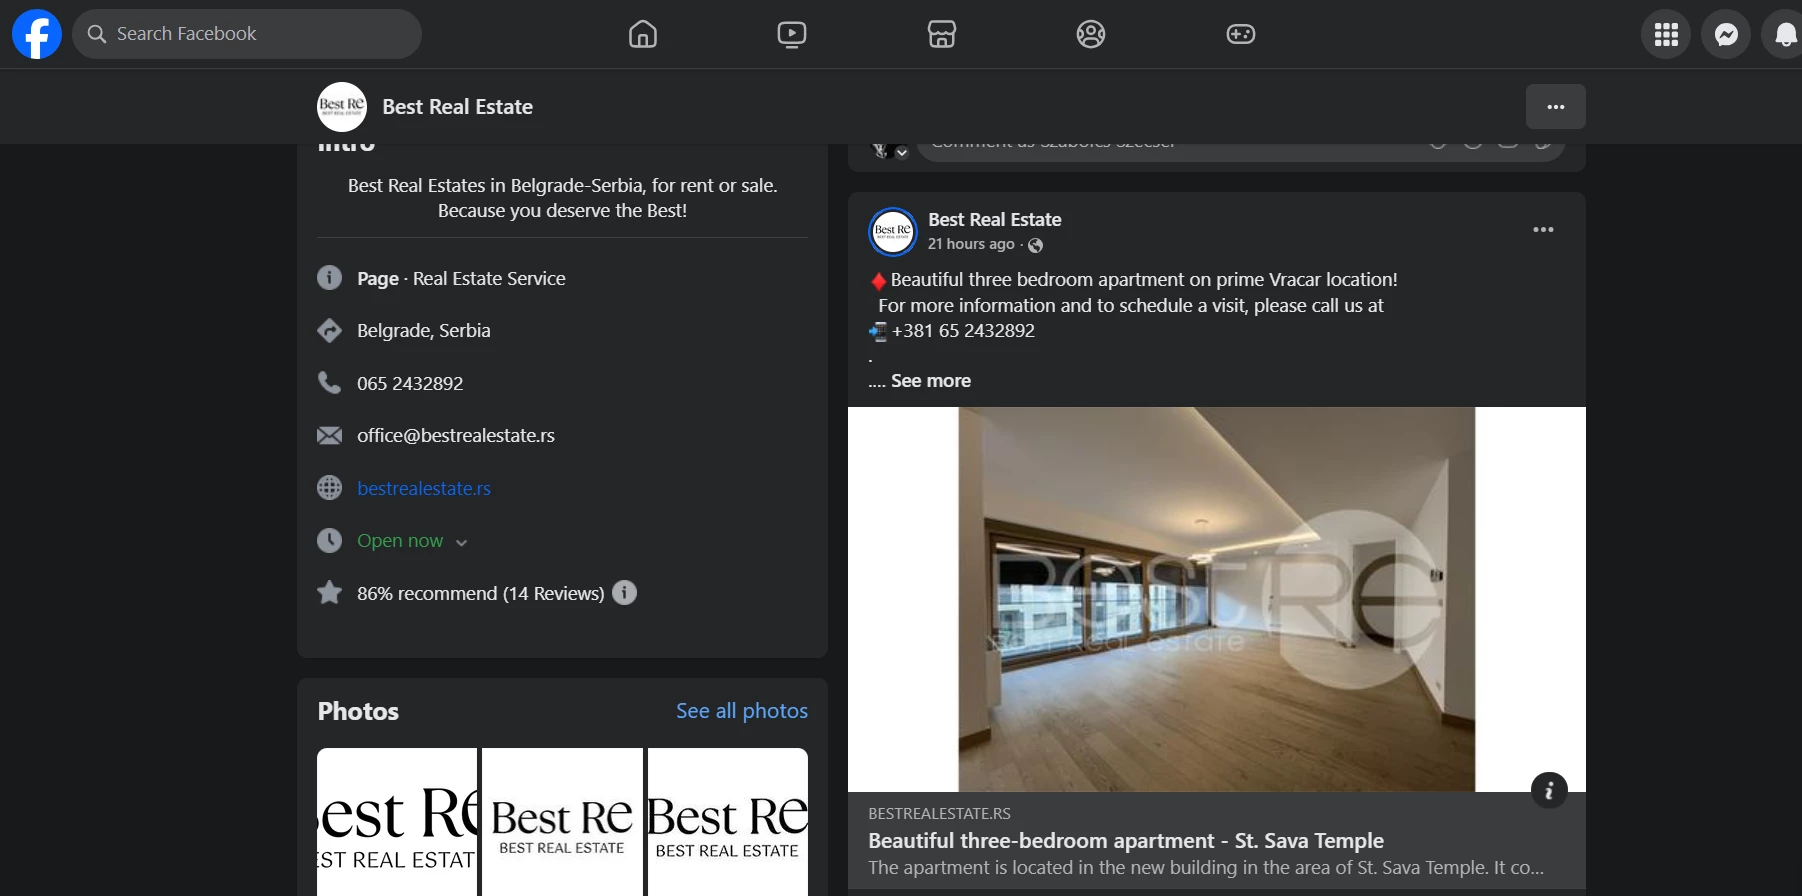1802x896 pixels.
Task: Open the Facebook menu grid icon
Action: click(x=1666, y=34)
